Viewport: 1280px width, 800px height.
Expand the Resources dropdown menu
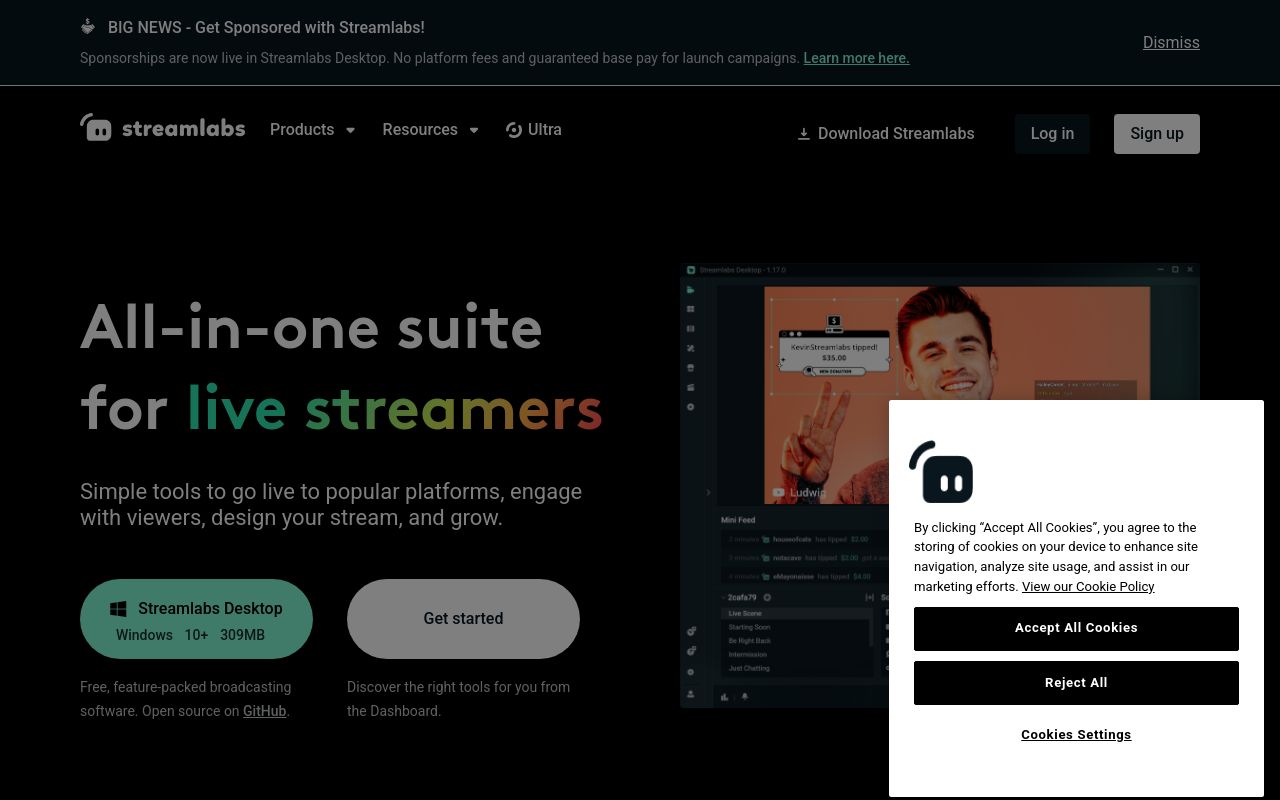pyautogui.click(x=431, y=129)
